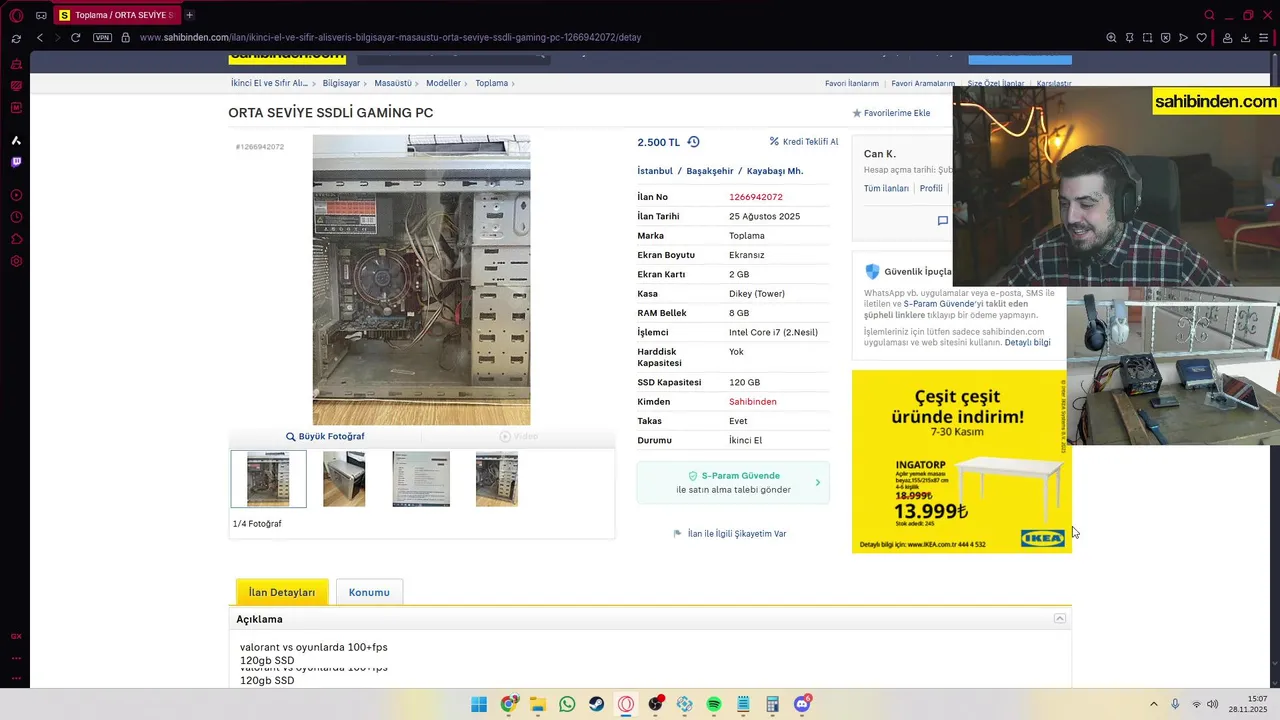The width and height of the screenshot is (1280, 720).
Task: Switch to the Konum tab
Action: (x=369, y=592)
